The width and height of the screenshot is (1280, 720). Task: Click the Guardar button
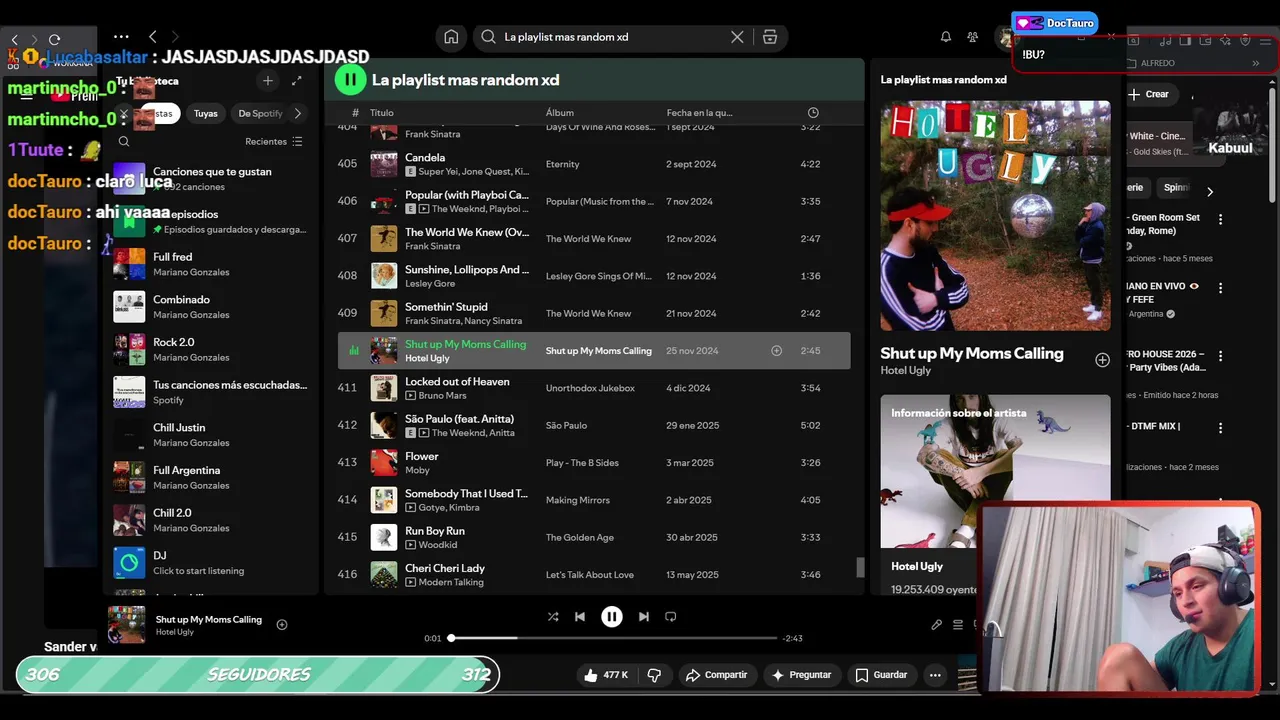click(881, 675)
